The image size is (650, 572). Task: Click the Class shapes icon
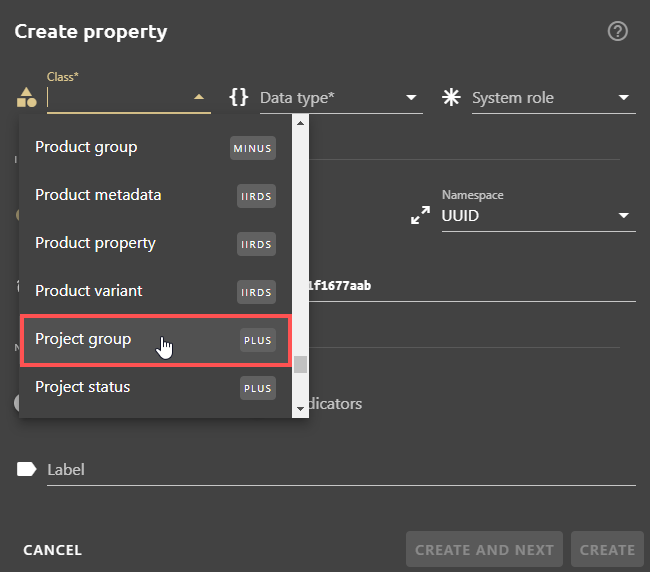pyautogui.click(x=27, y=97)
